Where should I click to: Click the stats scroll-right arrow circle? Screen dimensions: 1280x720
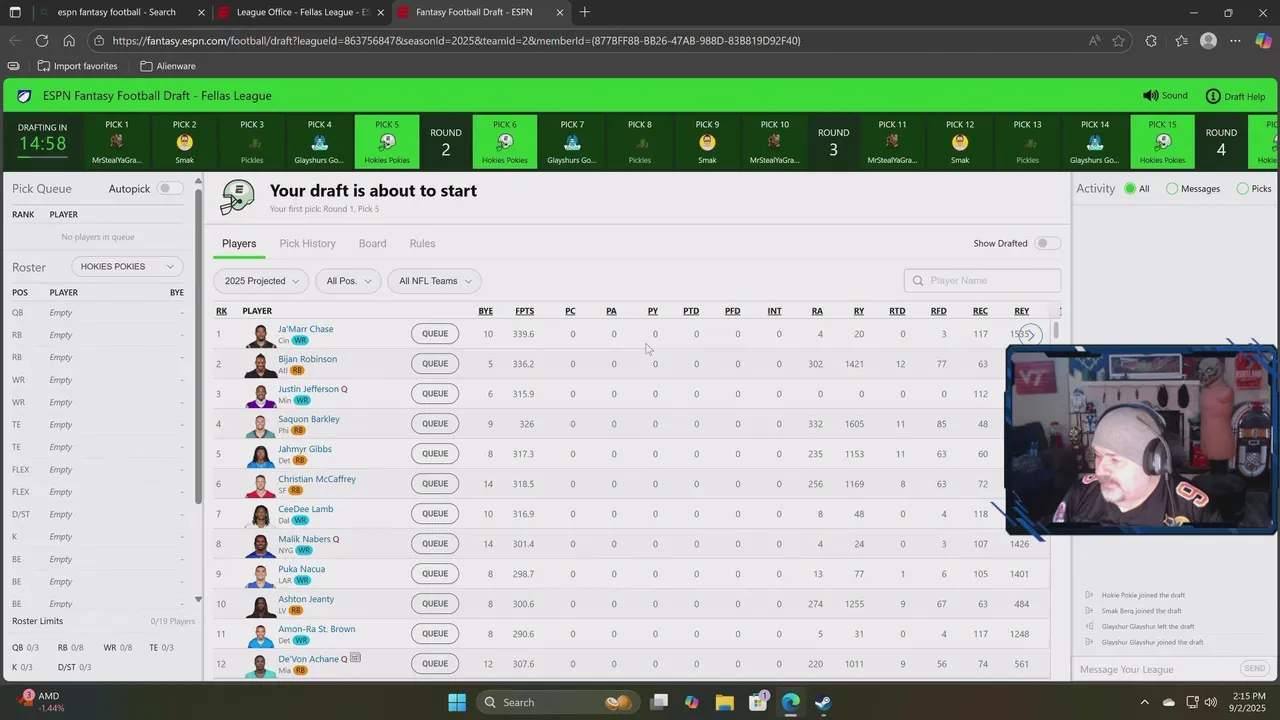click(x=1029, y=335)
